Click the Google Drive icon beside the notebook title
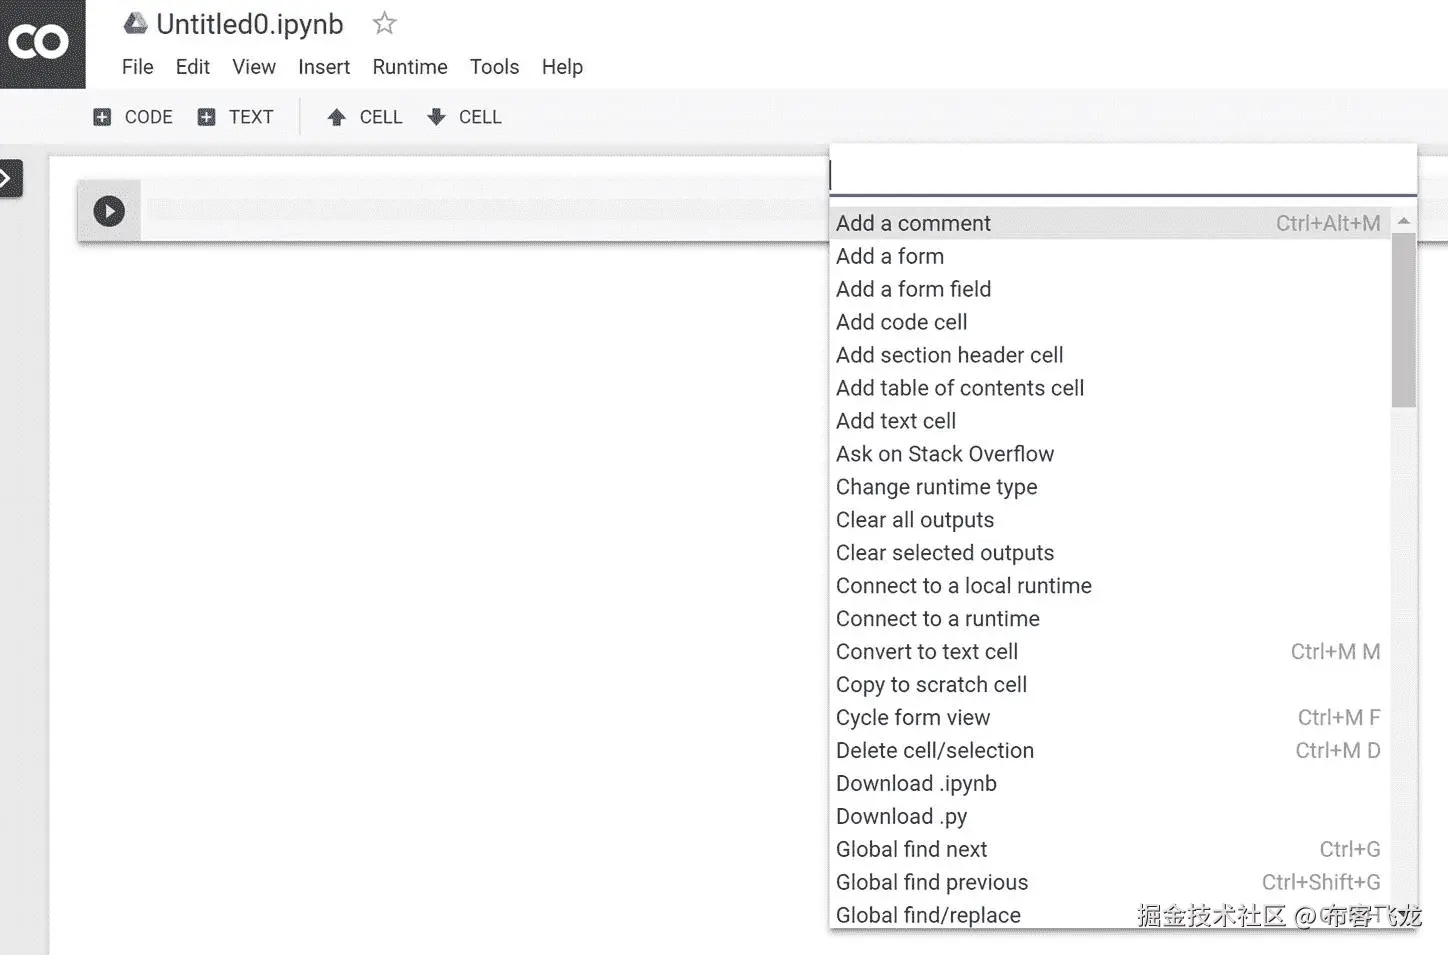The width and height of the screenshot is (1448, 955). click(135, 23)
